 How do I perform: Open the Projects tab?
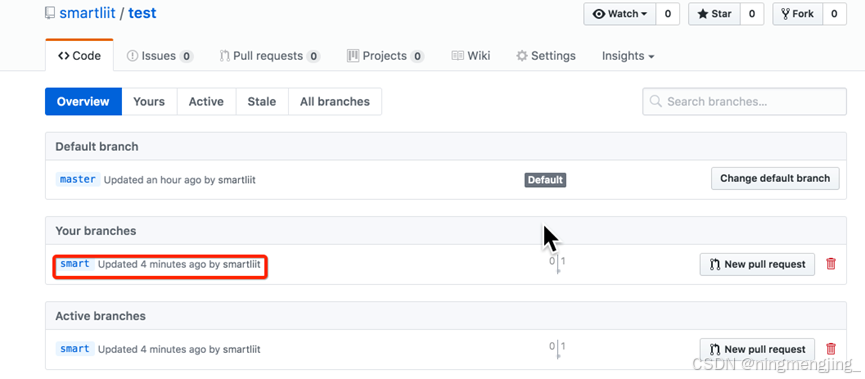[385, 56]
